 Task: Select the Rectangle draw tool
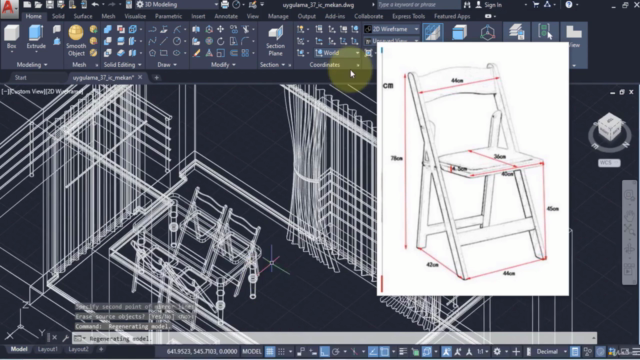[x=164, y=53]
